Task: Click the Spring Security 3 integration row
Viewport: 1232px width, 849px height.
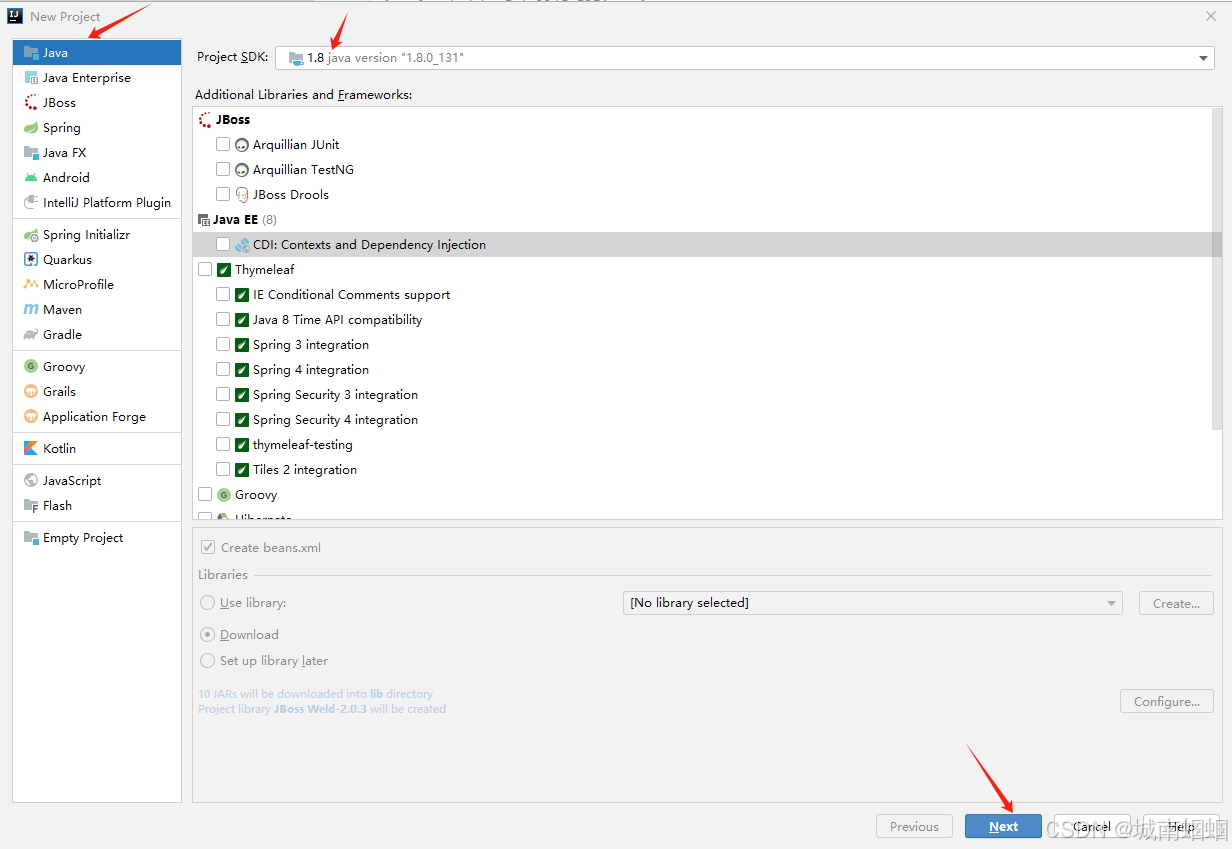Action: pos(701,394)
